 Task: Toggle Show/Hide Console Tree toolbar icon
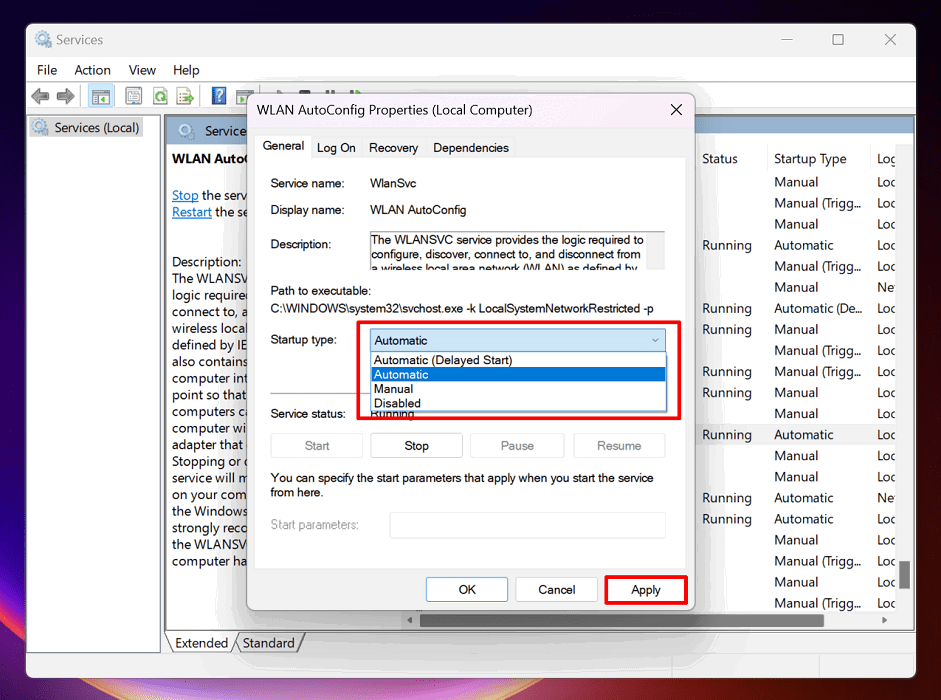tap(101, 96)
